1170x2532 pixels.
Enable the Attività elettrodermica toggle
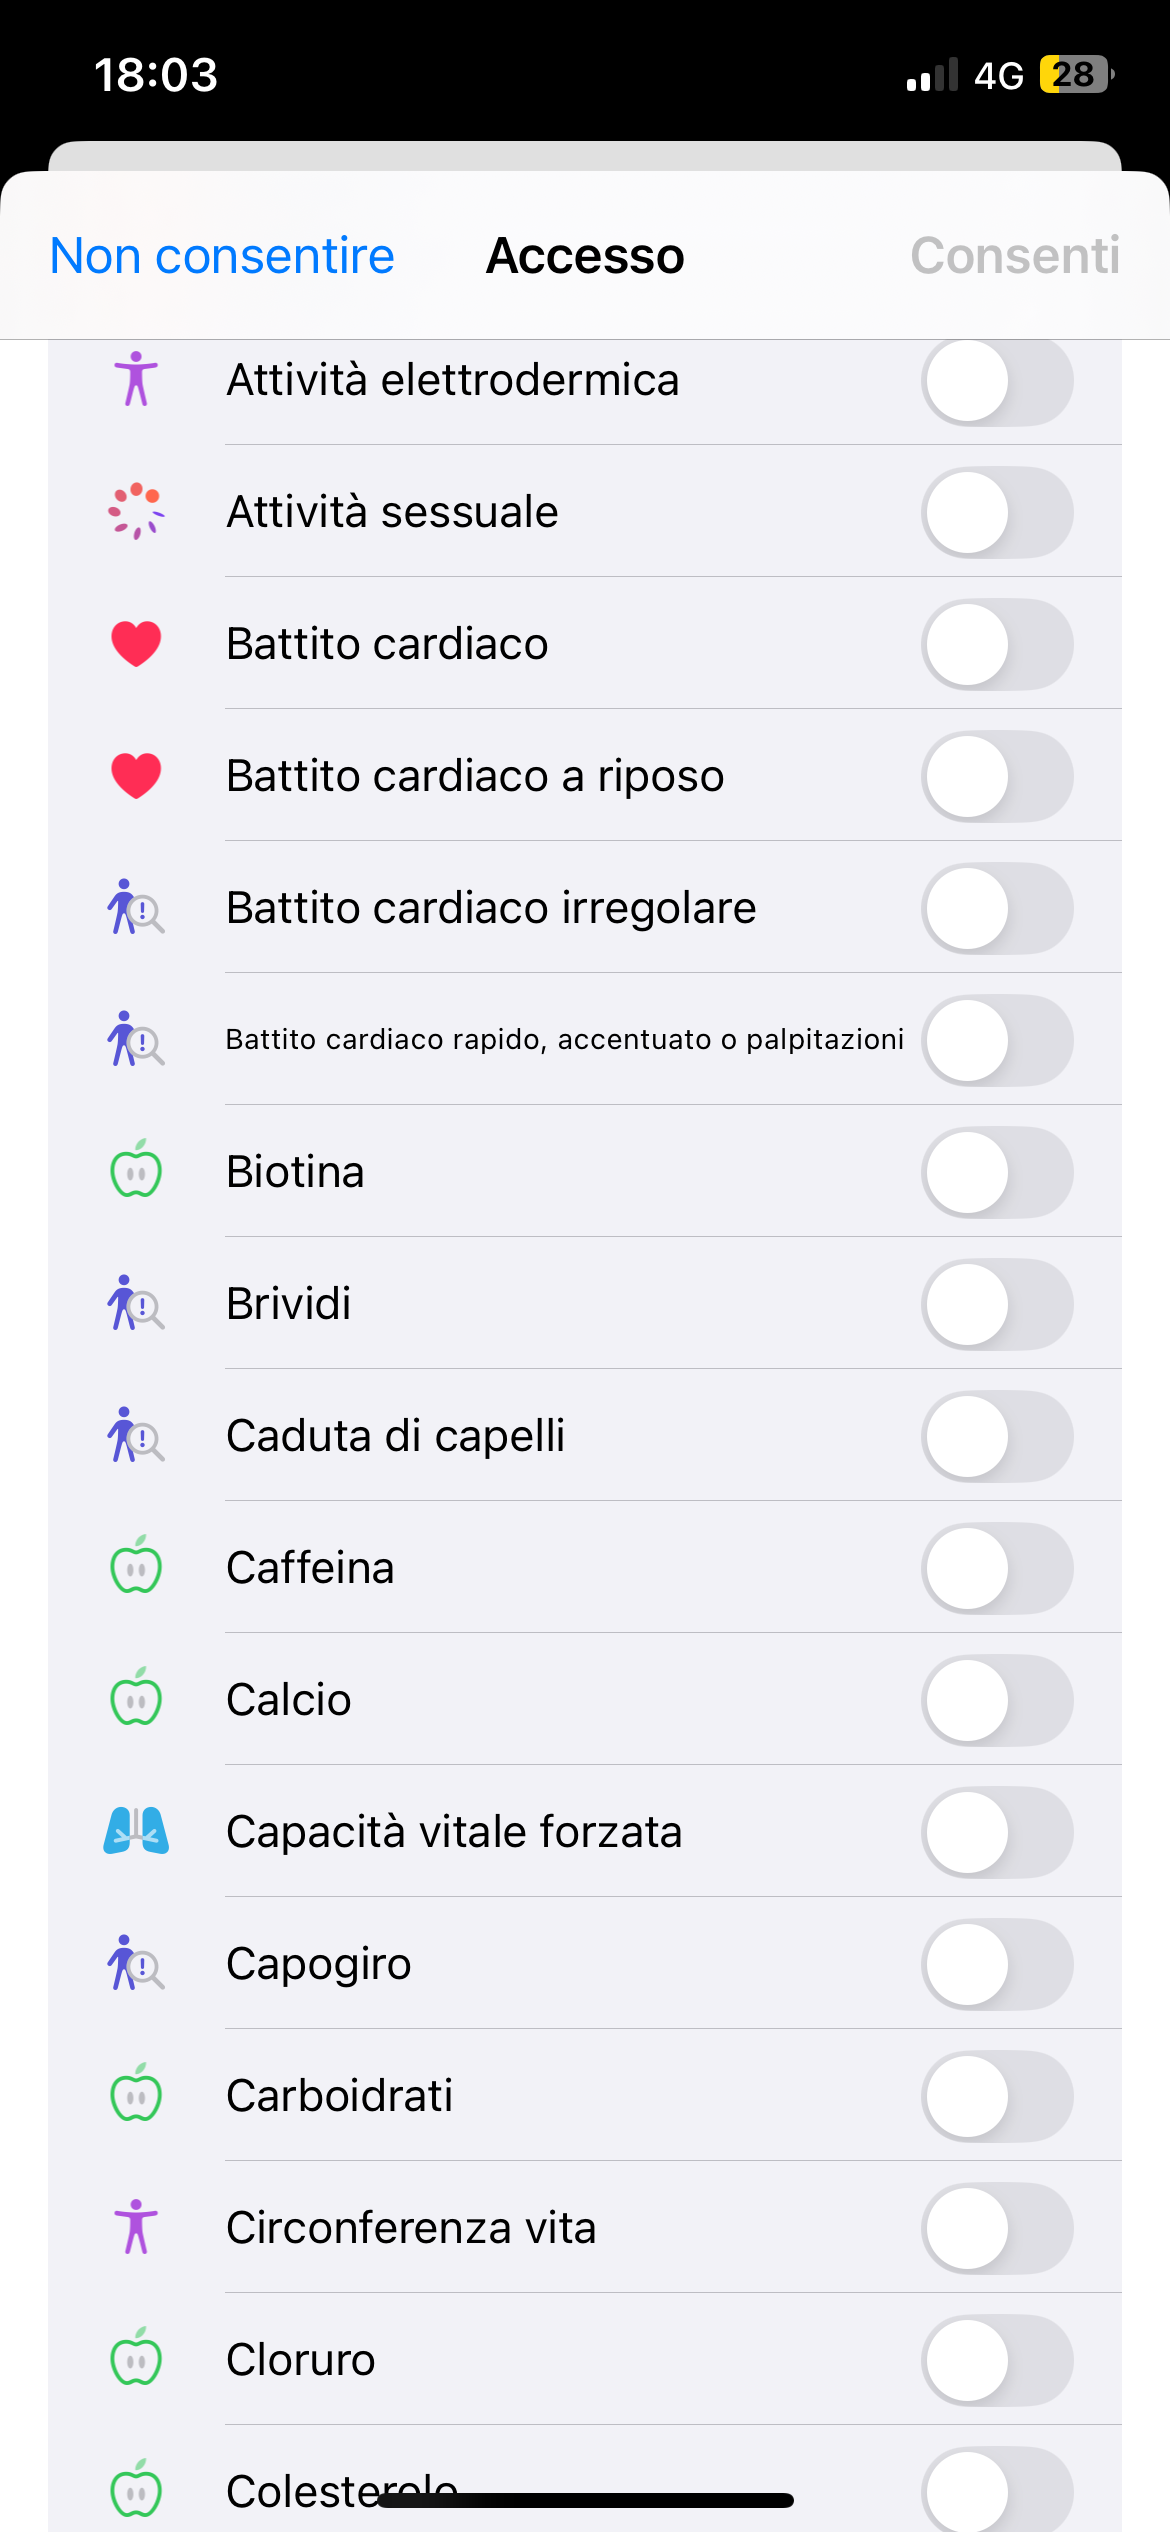[997, 381]
